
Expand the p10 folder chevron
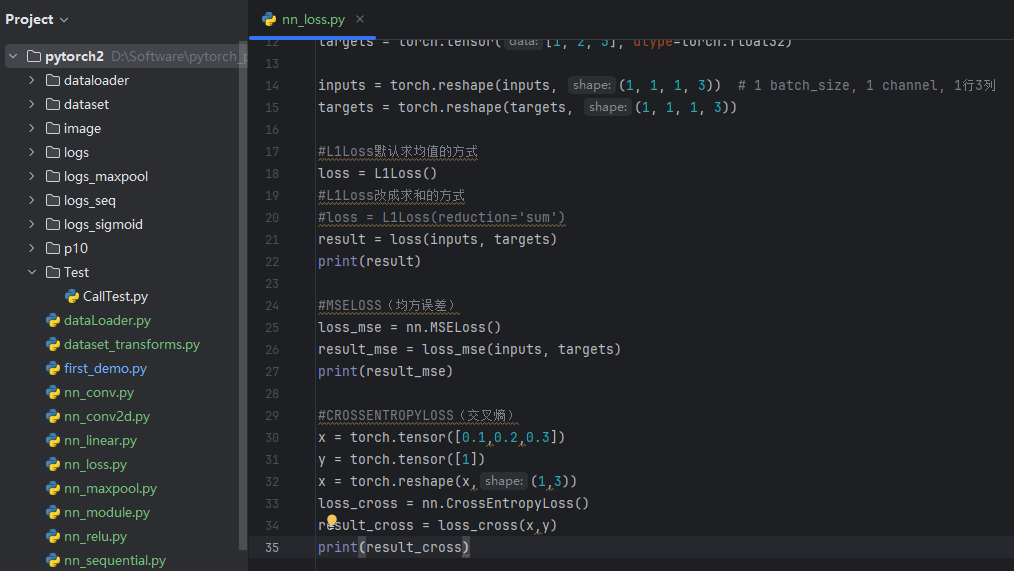point(32,248)
